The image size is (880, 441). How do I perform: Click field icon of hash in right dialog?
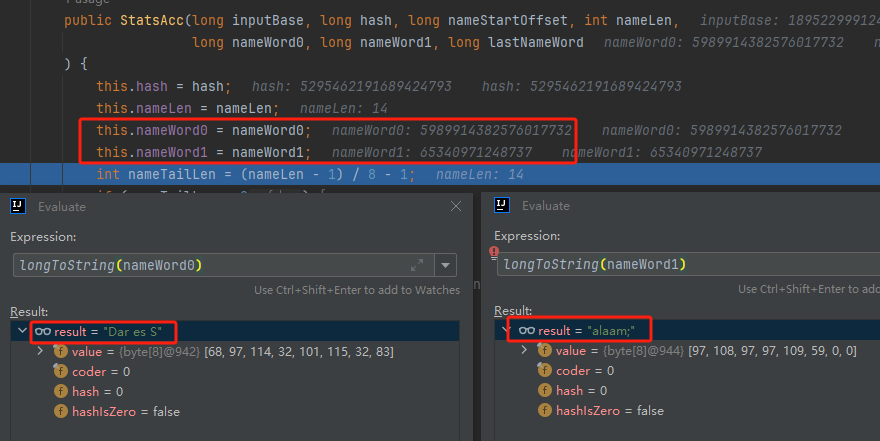[x=544, y=390]
